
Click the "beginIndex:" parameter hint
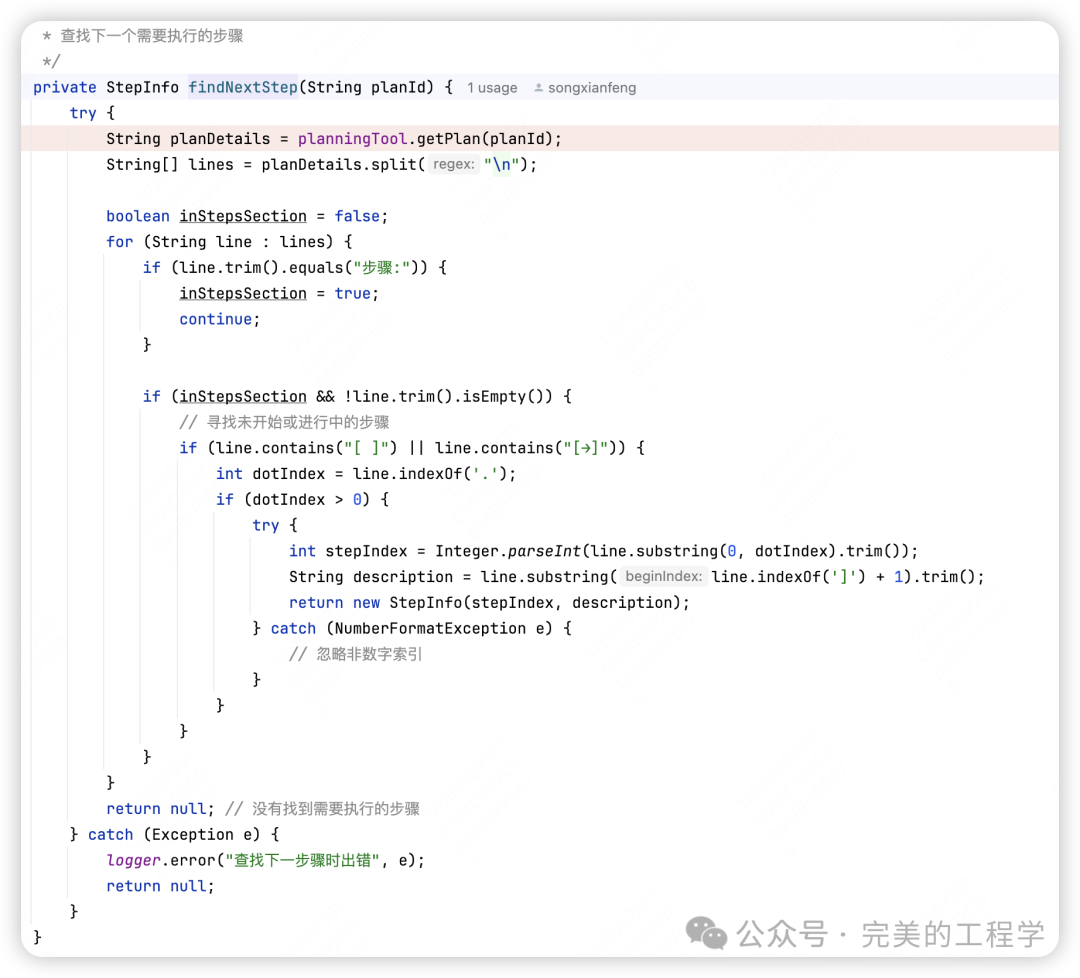pyautogui.click(x=664, y=577)
